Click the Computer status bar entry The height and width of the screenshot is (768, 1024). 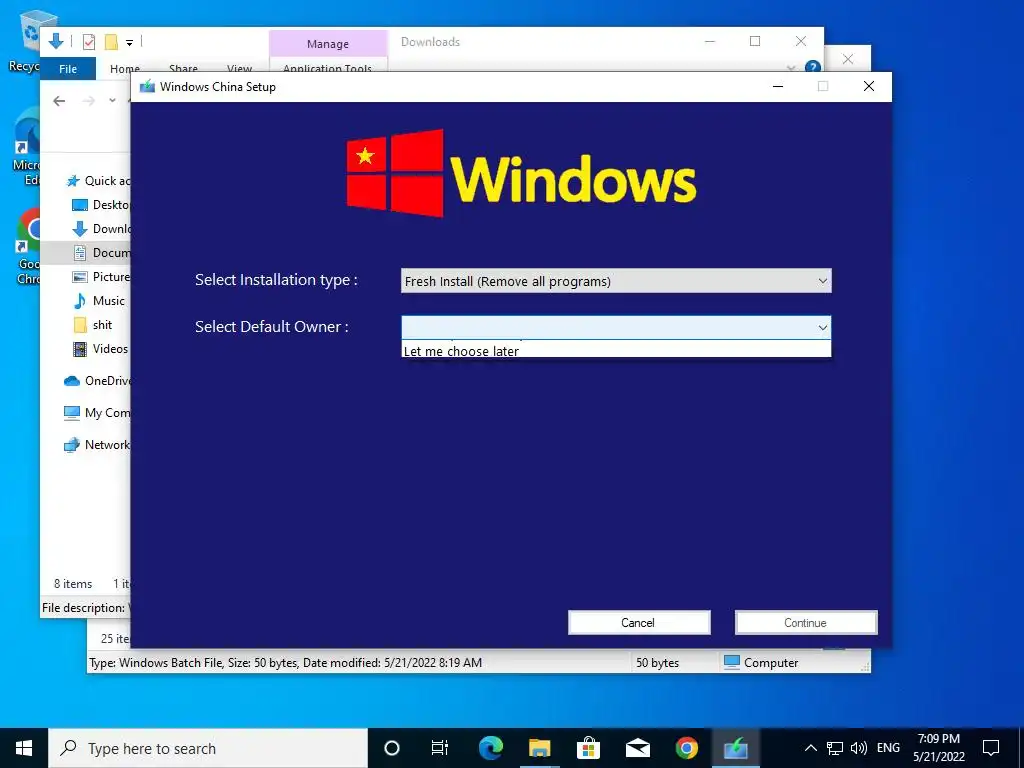coord(761,662)
